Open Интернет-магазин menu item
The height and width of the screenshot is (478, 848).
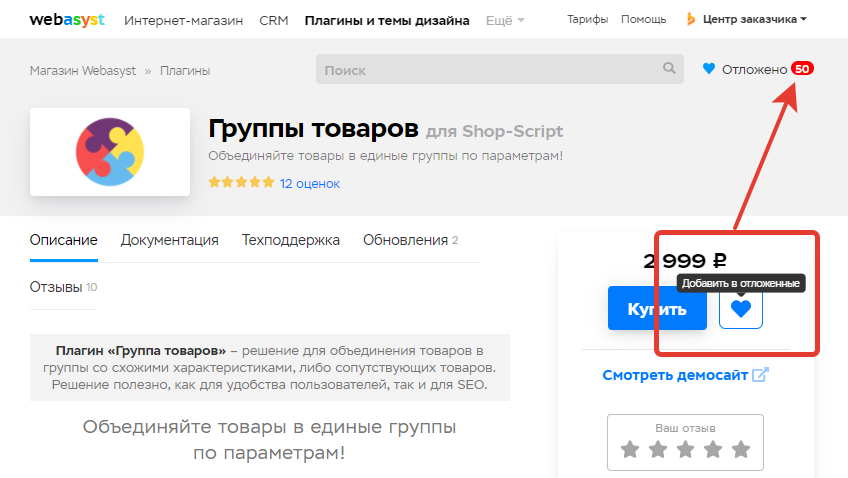coord(183,21)
